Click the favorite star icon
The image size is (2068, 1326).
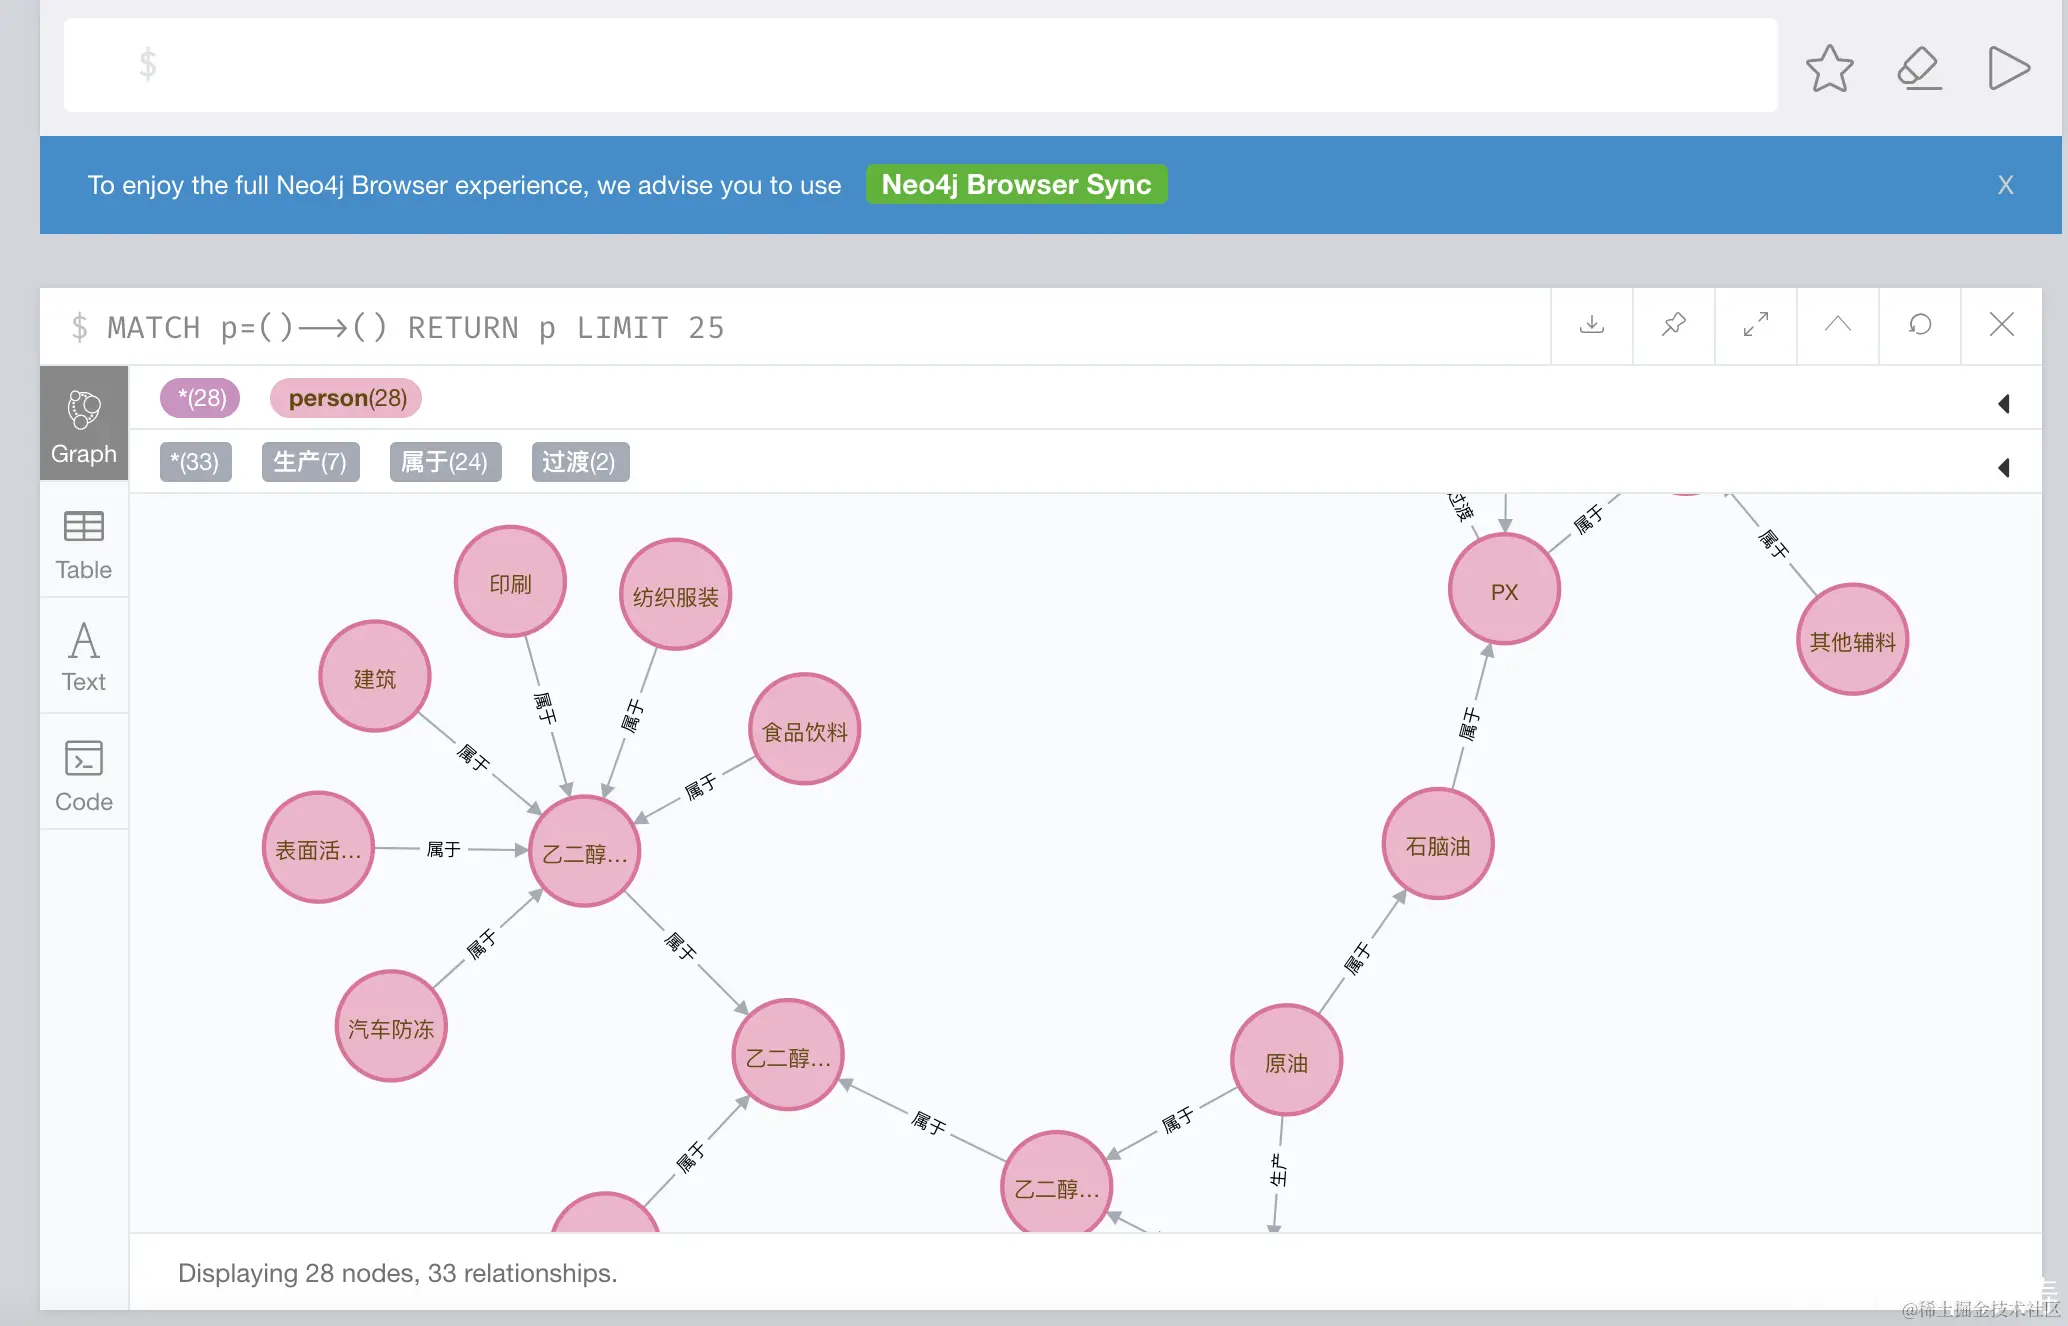point(1829,68)
